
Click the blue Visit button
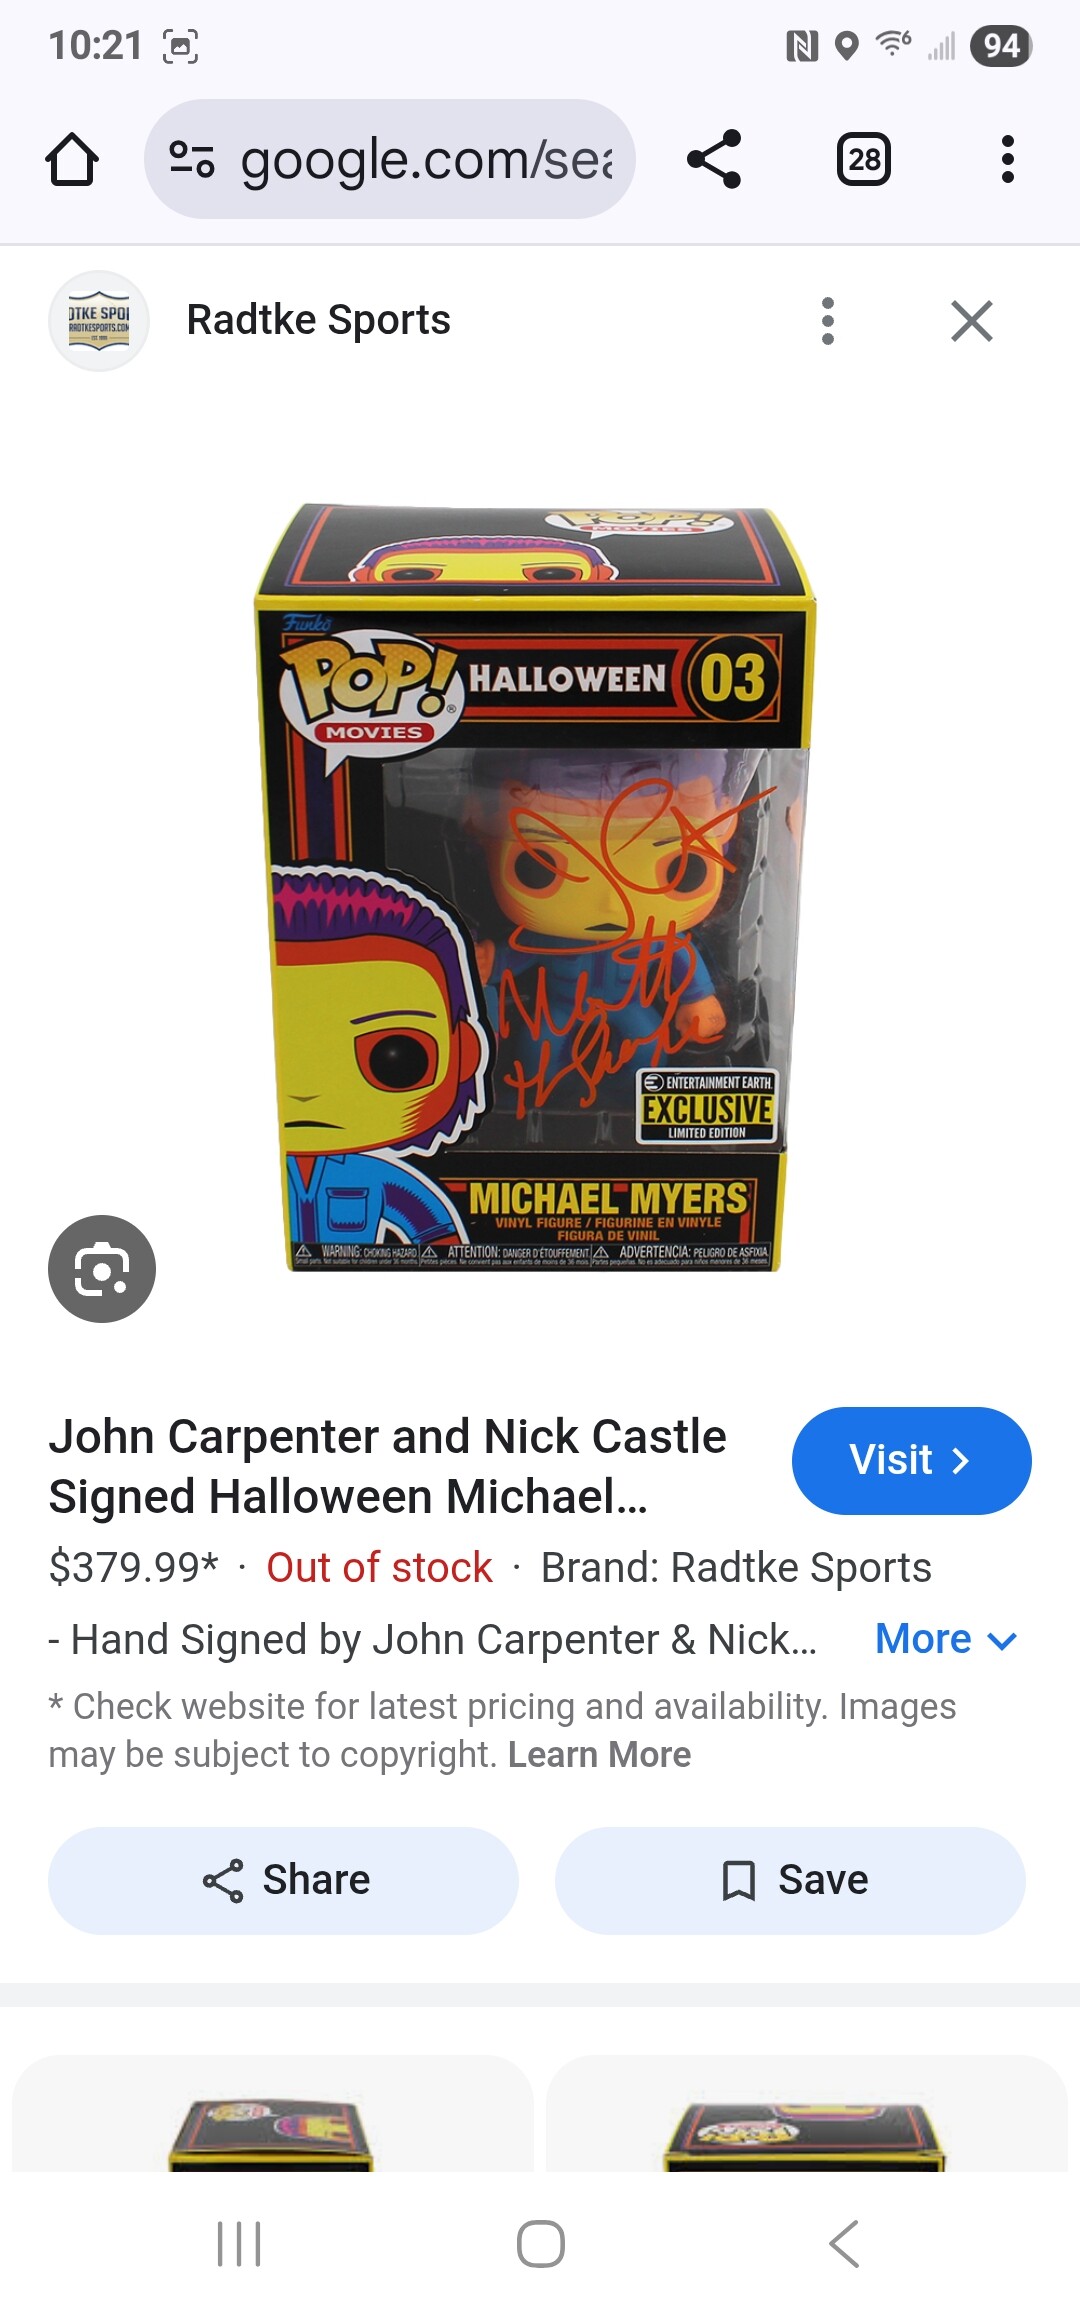click(x=911, y=1460)
